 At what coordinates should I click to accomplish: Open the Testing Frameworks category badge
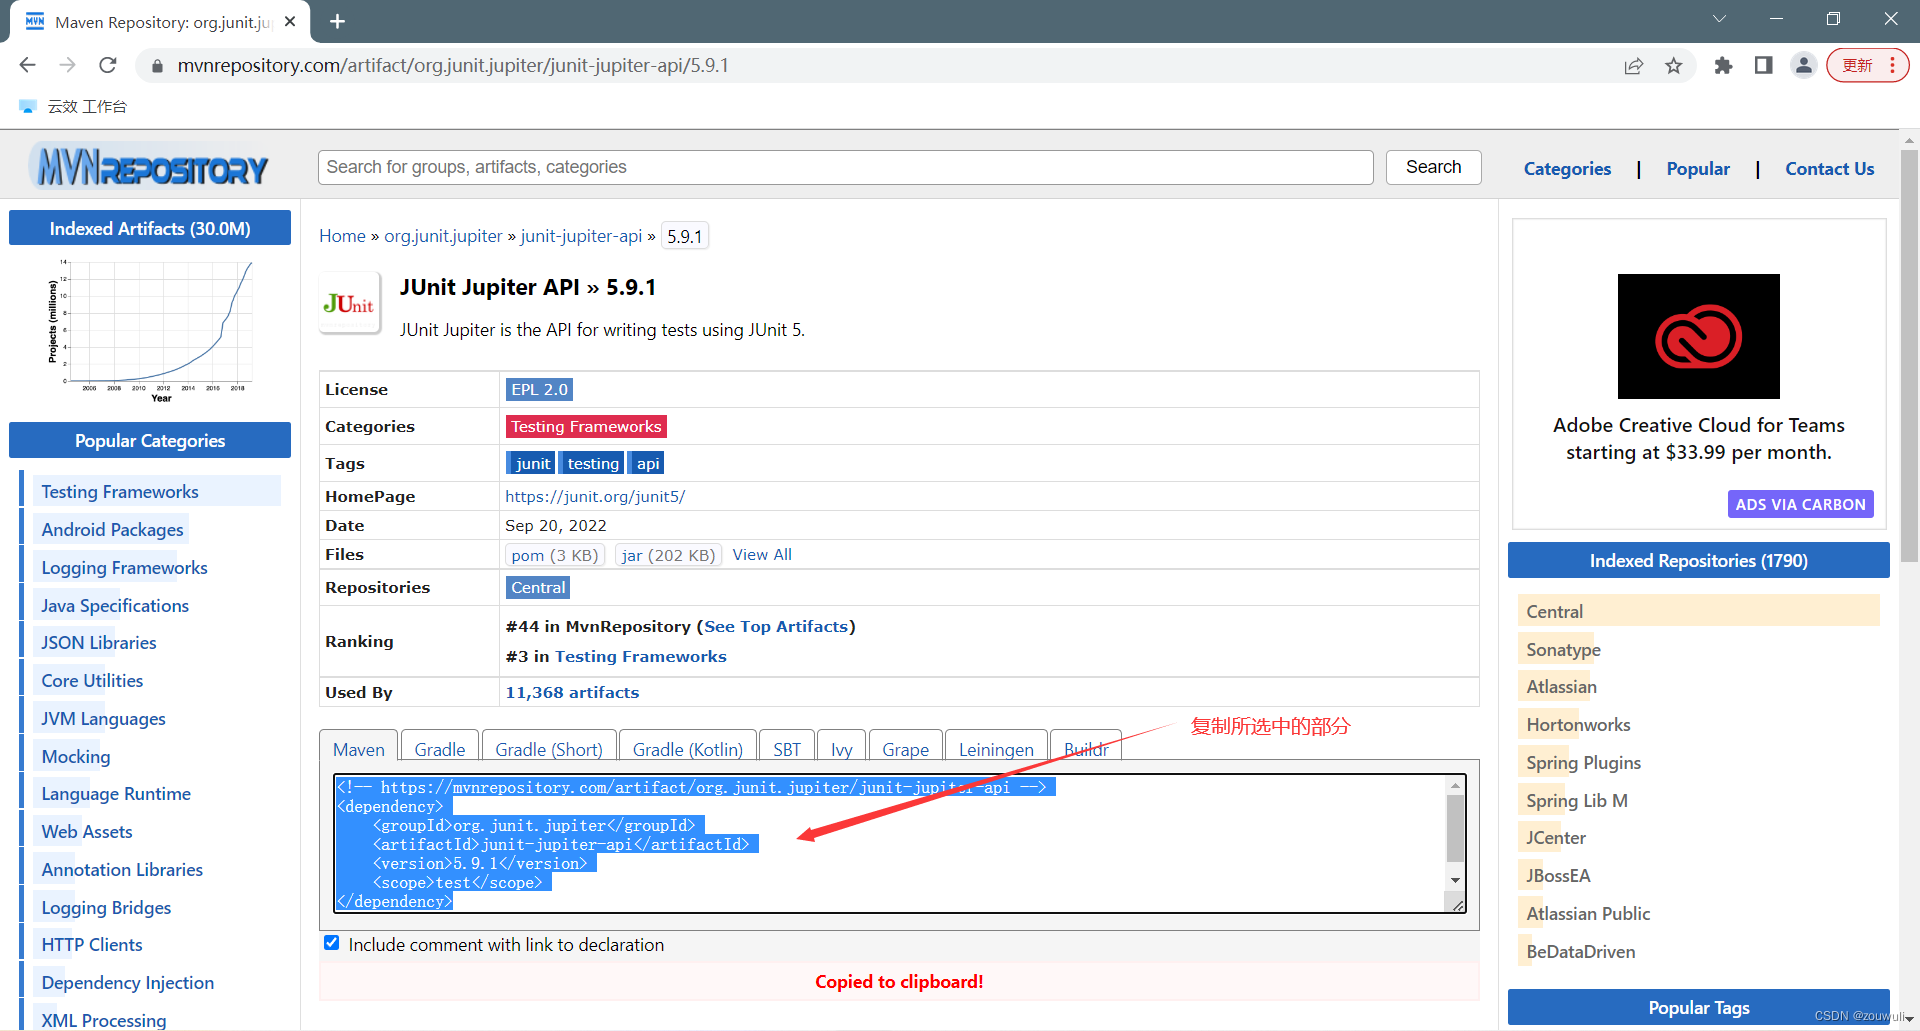(586, 426)
